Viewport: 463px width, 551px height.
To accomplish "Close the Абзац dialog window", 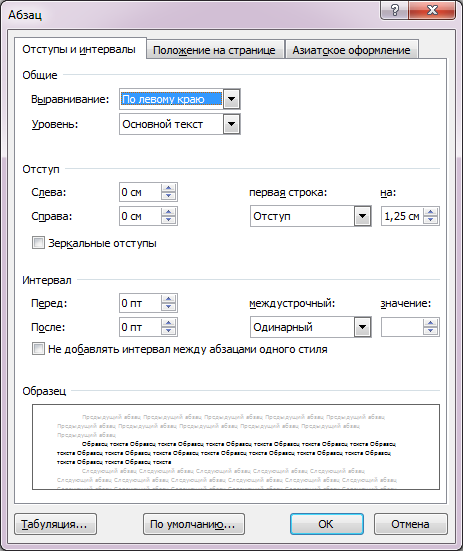I will pos(432,10).
